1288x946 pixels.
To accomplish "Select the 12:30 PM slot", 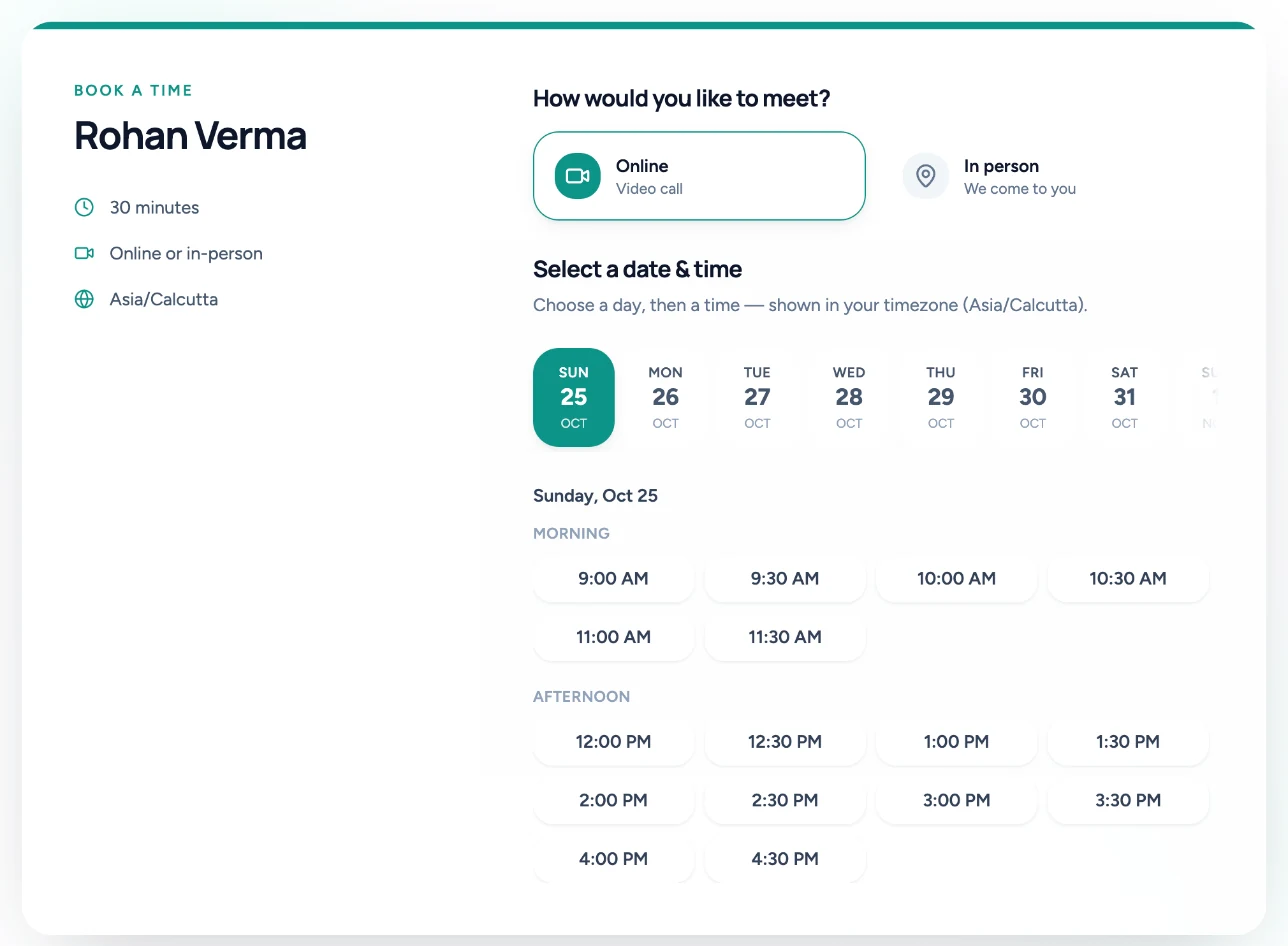I will coord(785,742).
